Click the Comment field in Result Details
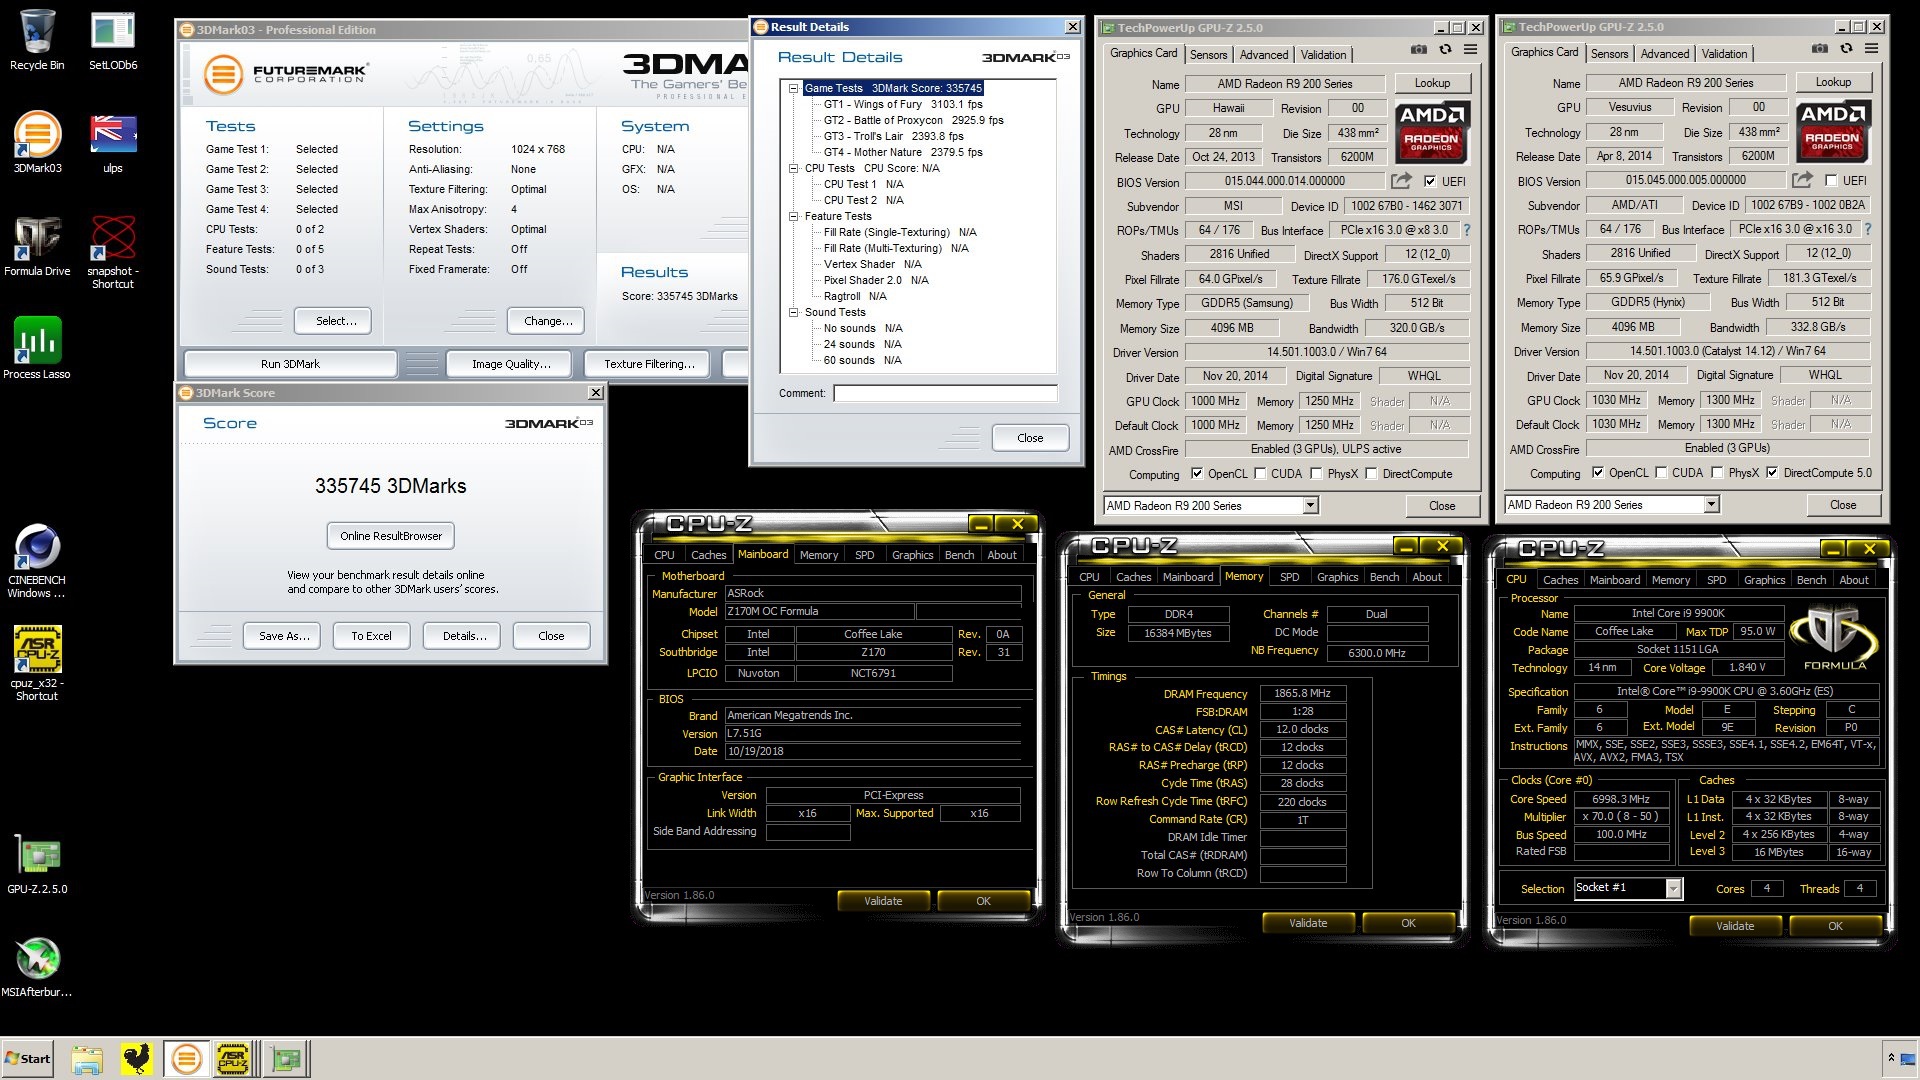1920x1080 pixels. (x=945, y=393)
